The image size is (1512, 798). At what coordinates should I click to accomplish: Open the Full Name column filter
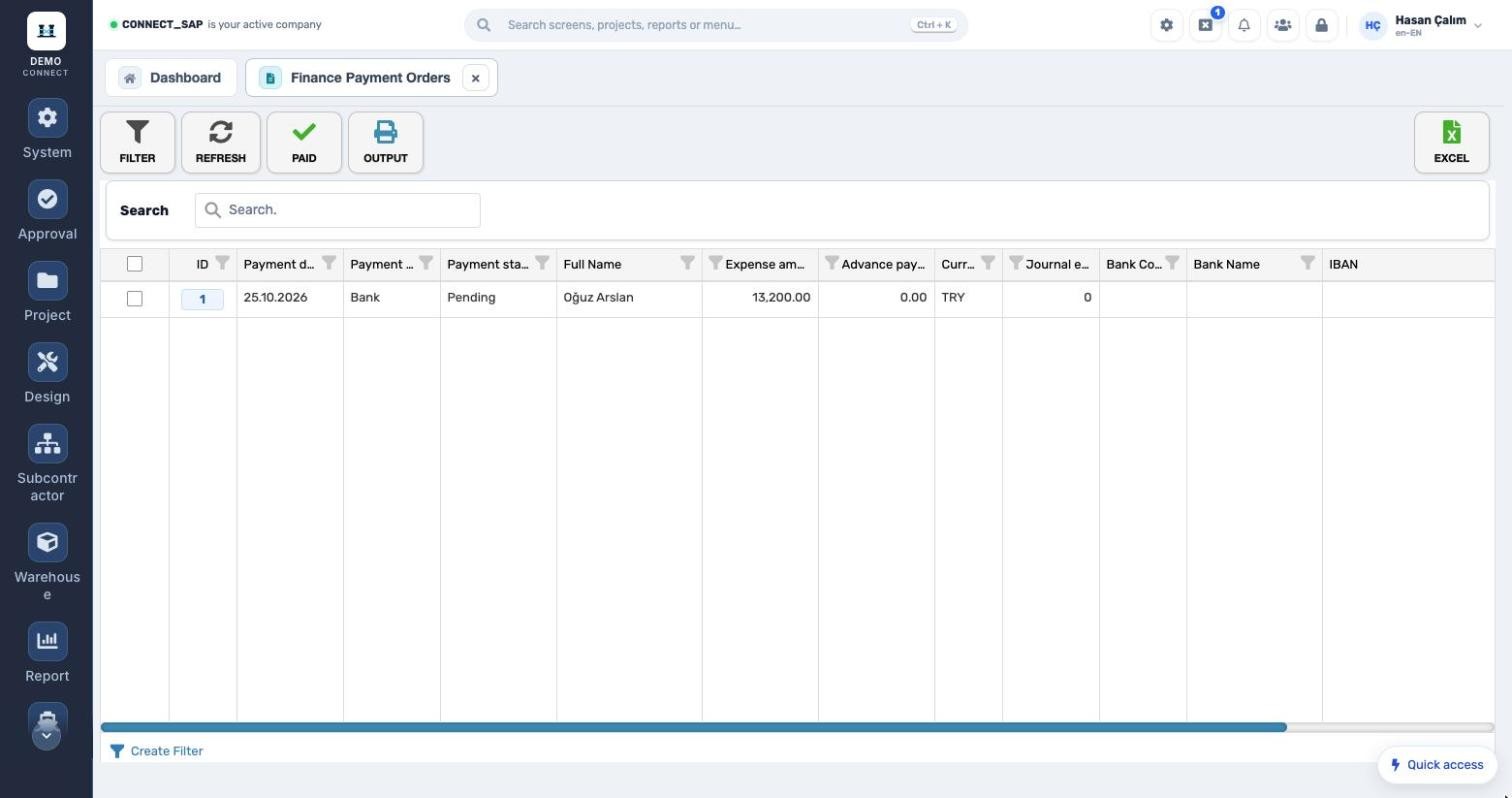[x=688, y=263]
